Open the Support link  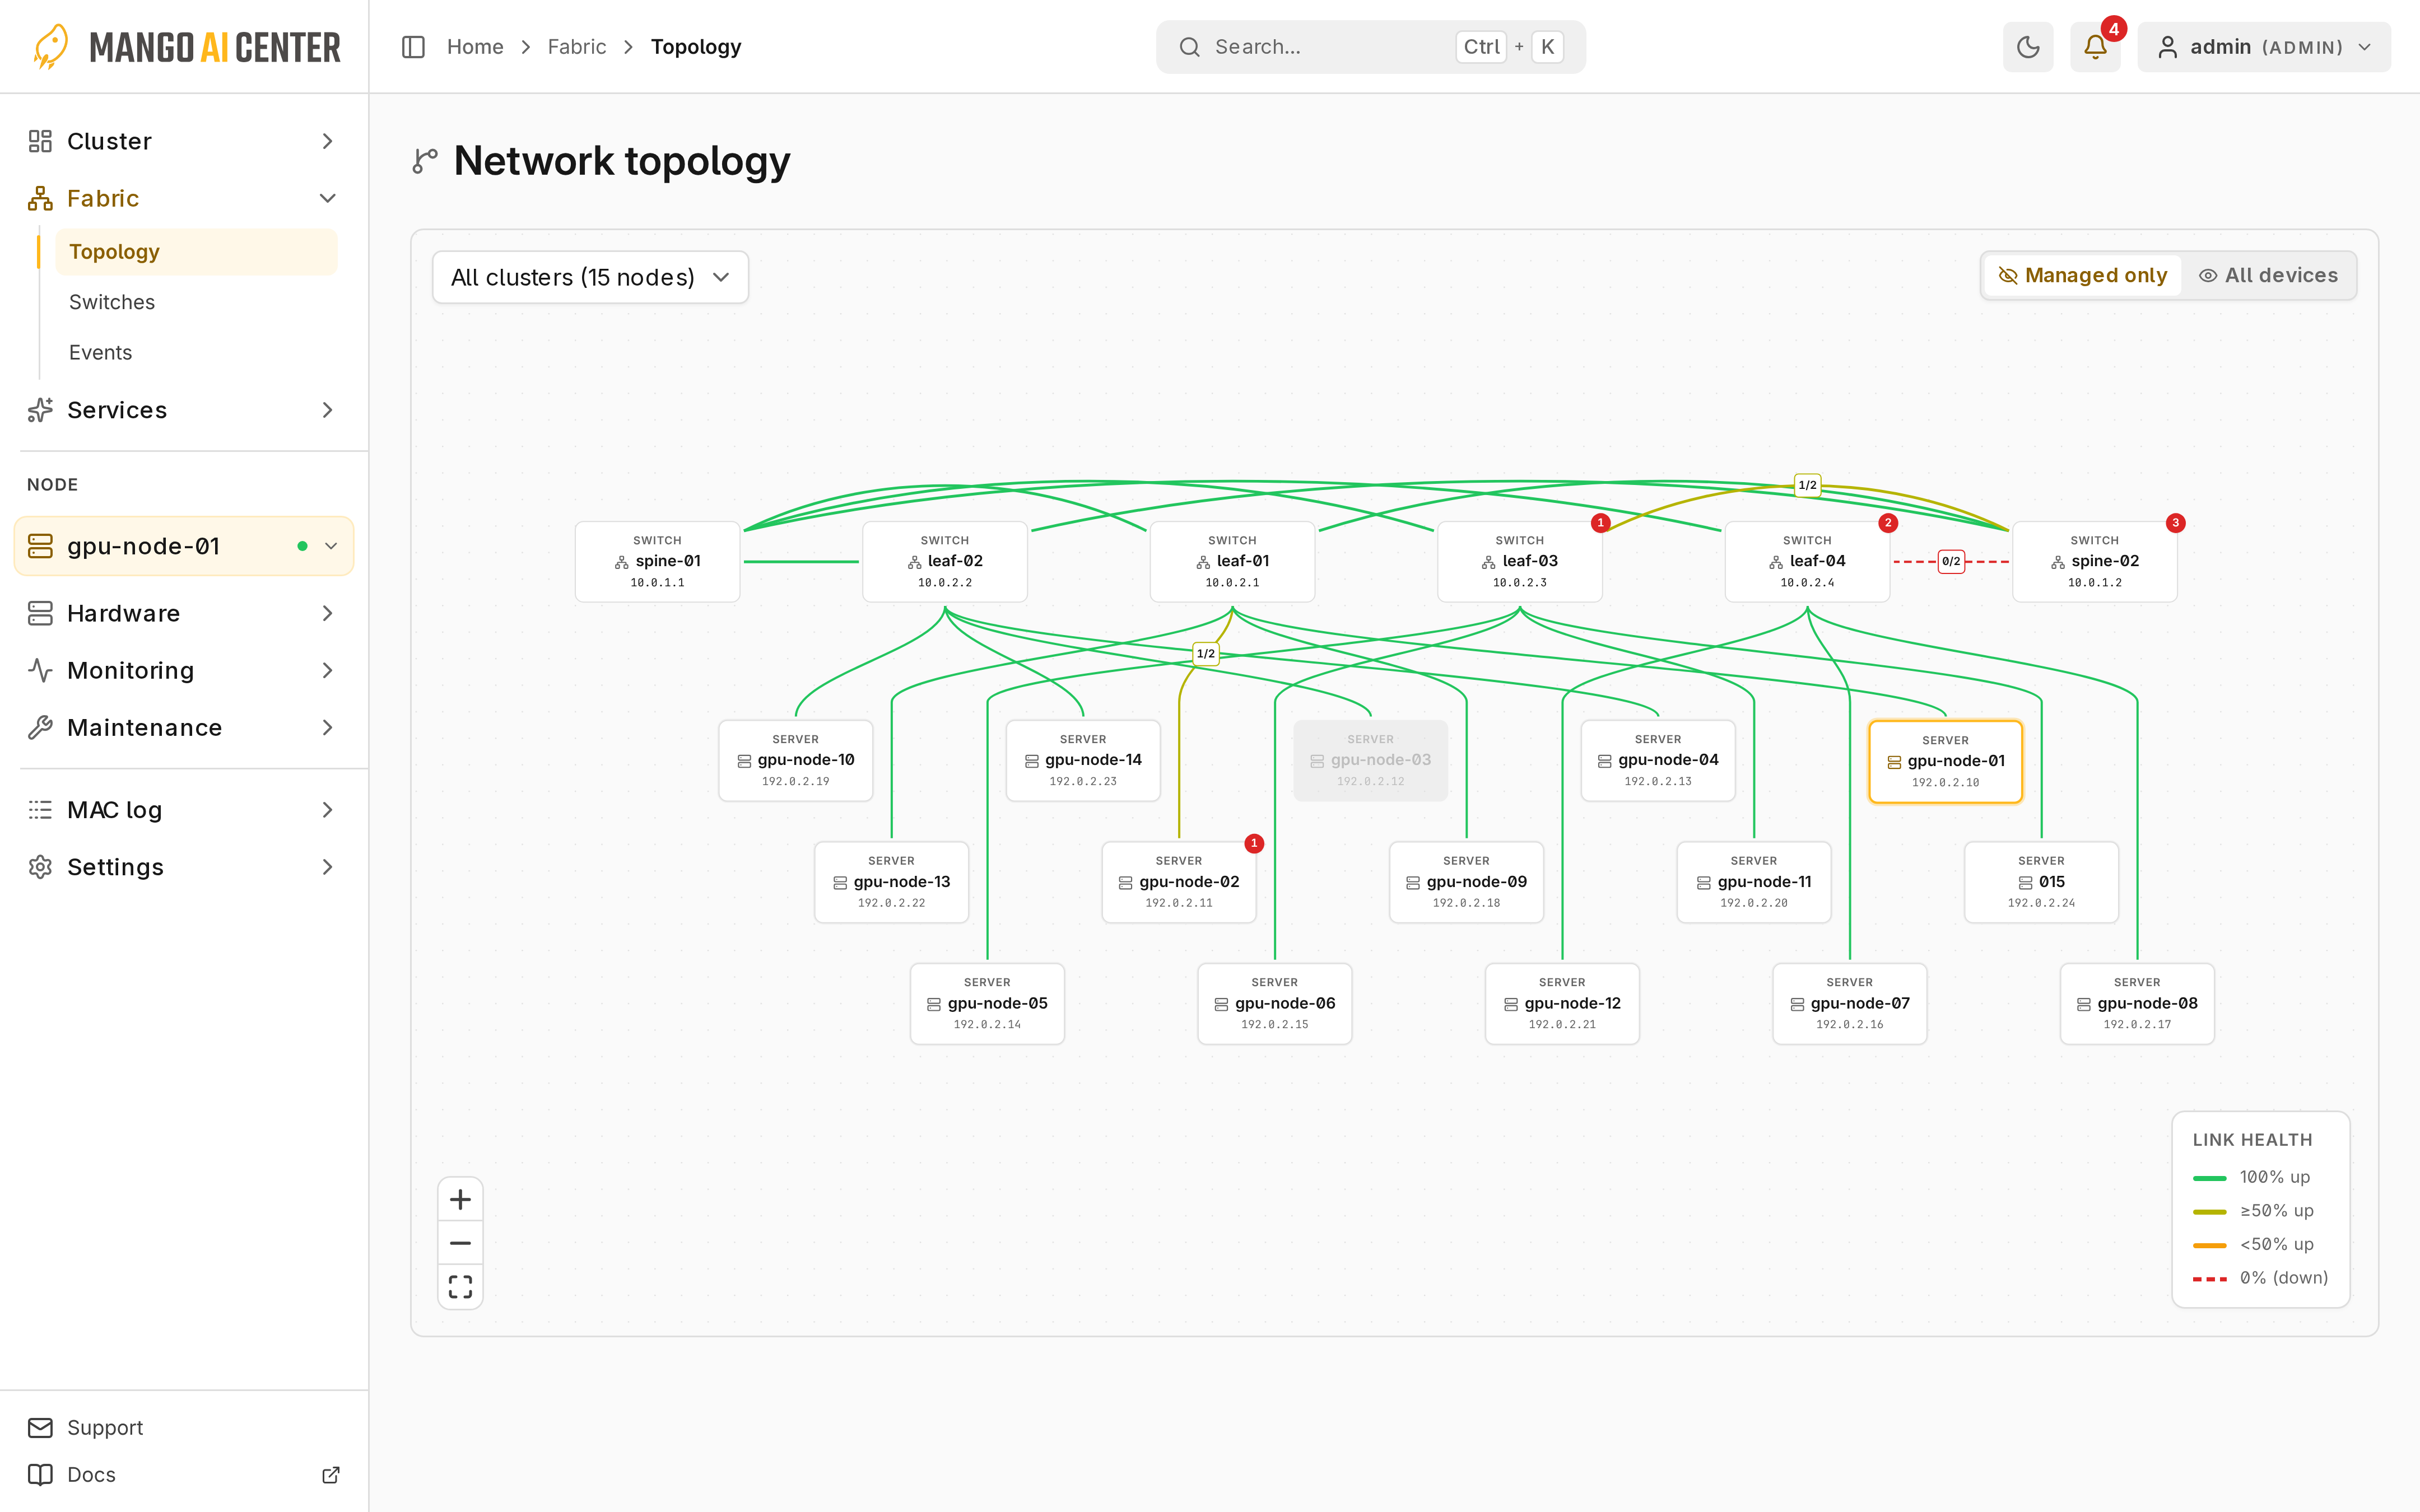pyautogui.click(x=184, y=1427)
